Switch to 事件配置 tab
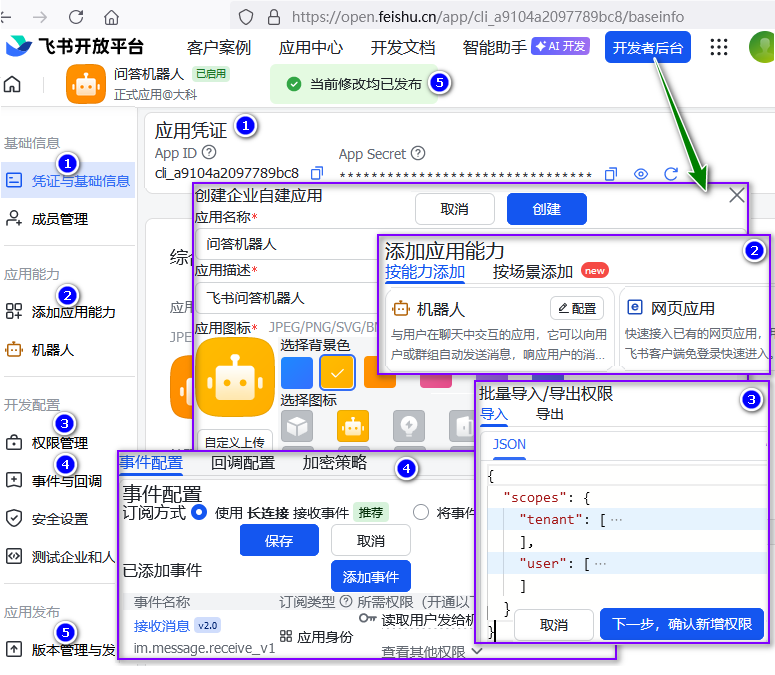Image resolution: width=775 pixels, height=675 pixels. pos(151,463)
